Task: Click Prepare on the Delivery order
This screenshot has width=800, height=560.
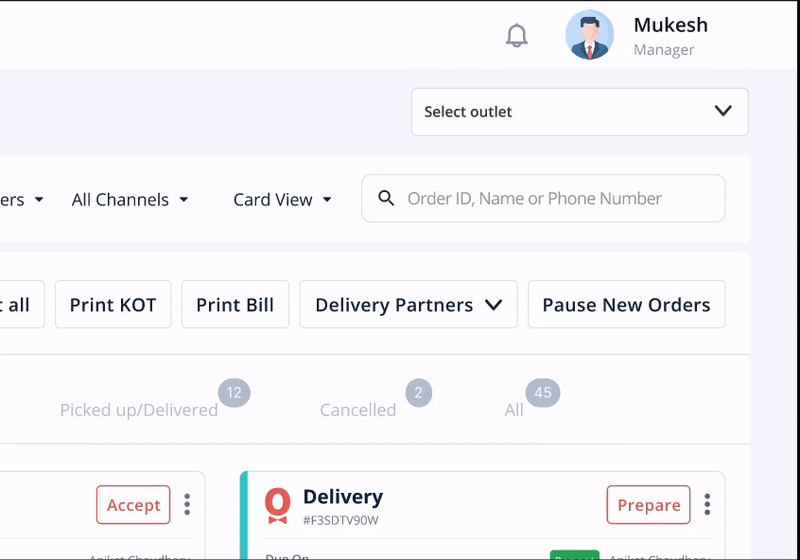Action: (x=648, y=505)
